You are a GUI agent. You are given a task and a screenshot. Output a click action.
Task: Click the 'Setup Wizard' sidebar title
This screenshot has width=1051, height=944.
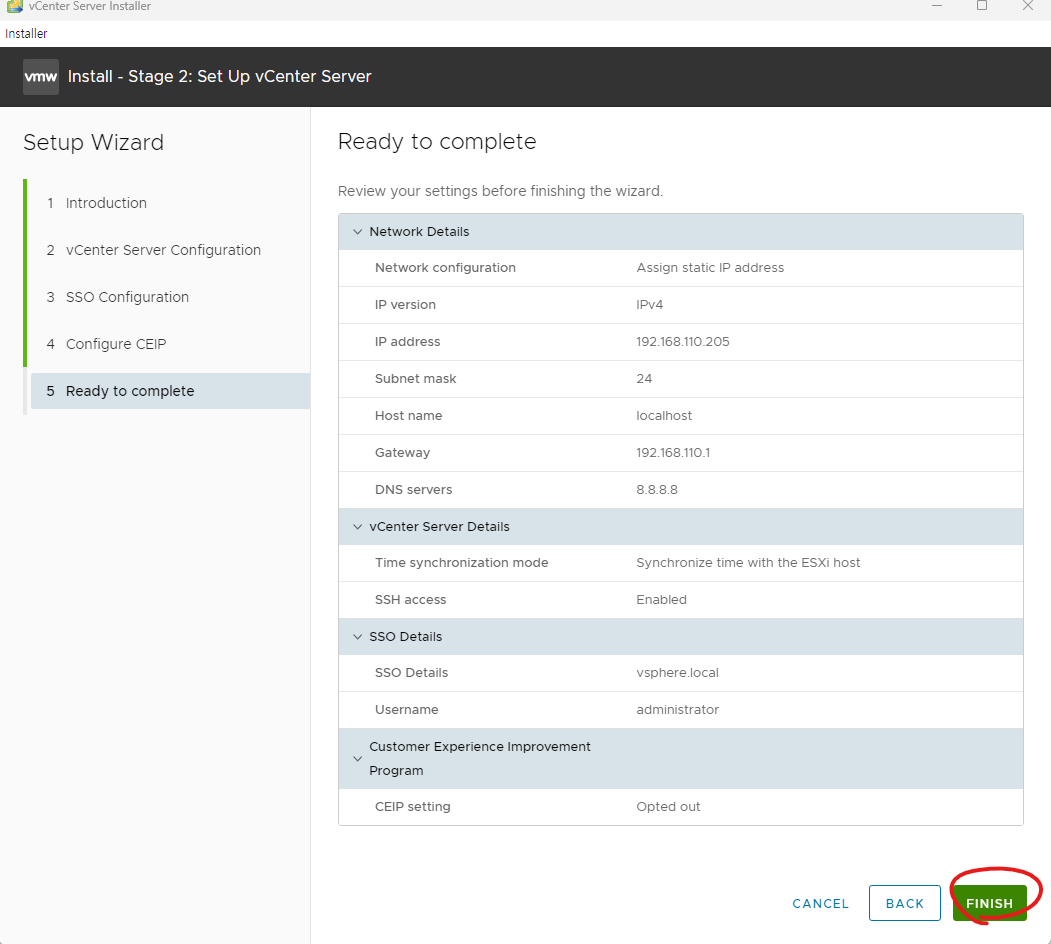point(93,142)
